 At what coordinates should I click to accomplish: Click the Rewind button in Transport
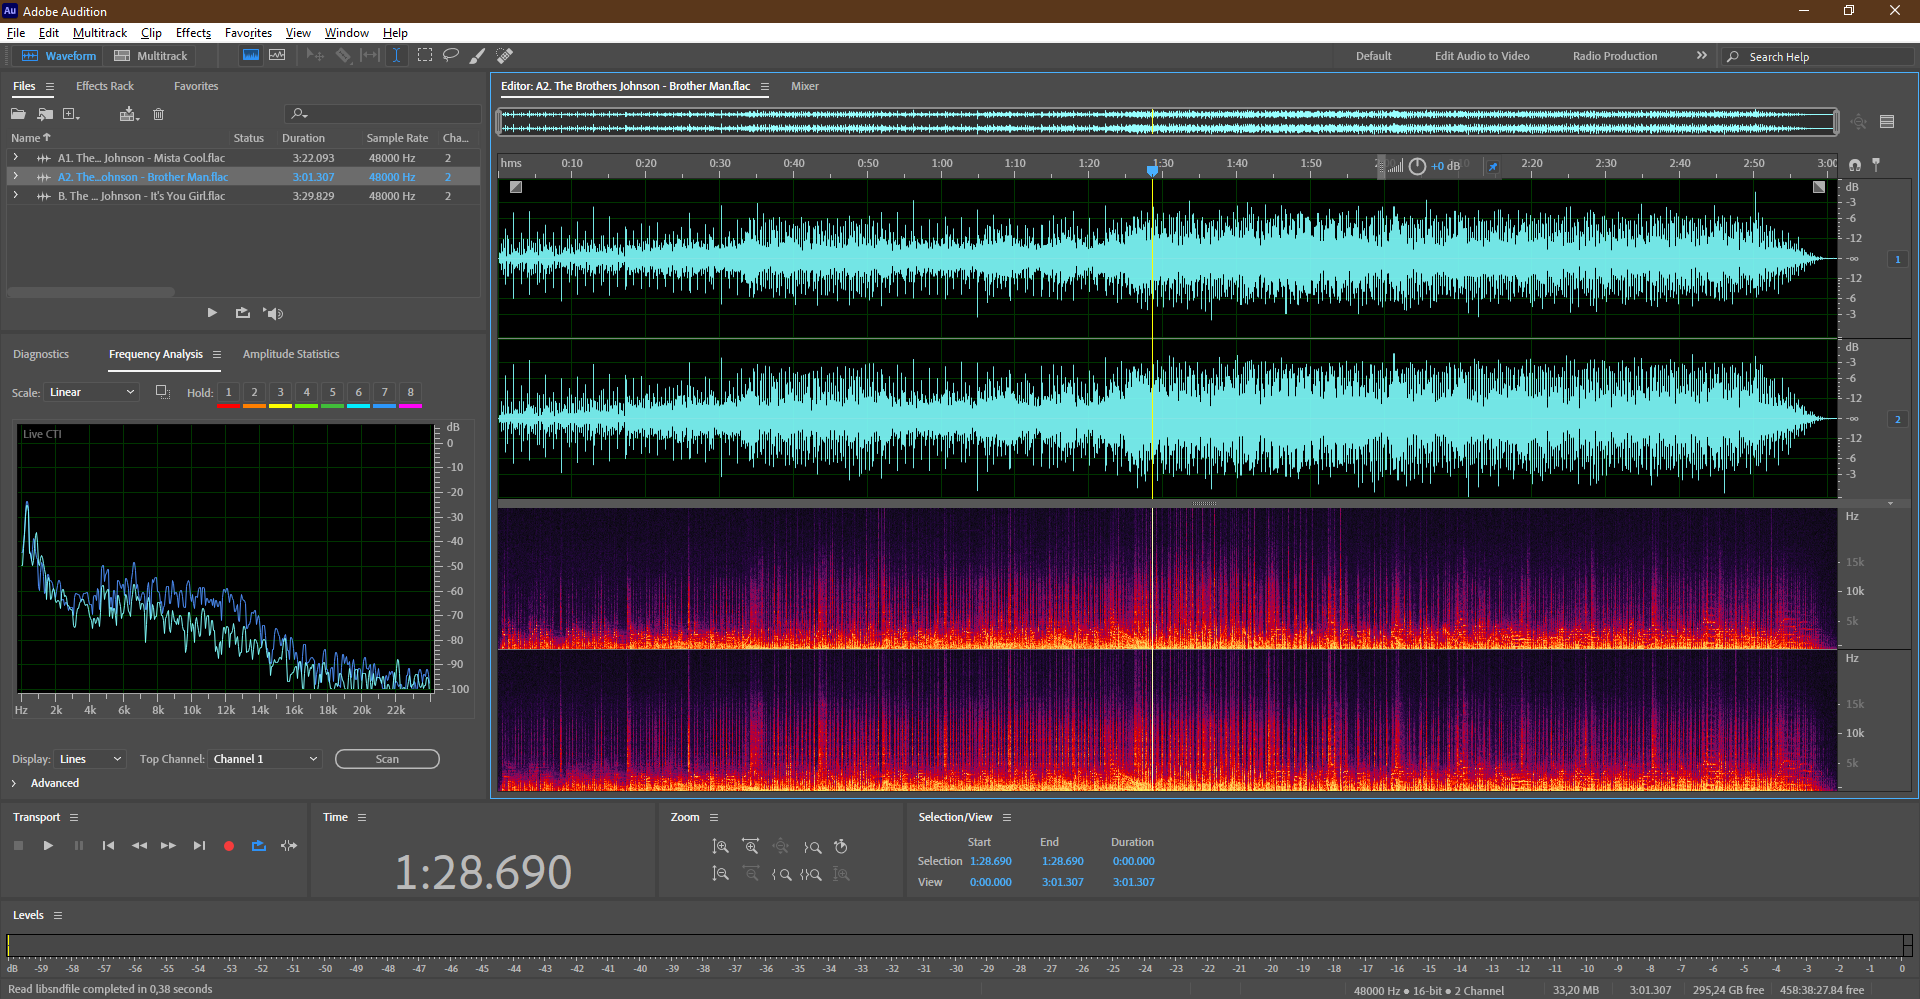pyautogui.click(x=139, y=846)
